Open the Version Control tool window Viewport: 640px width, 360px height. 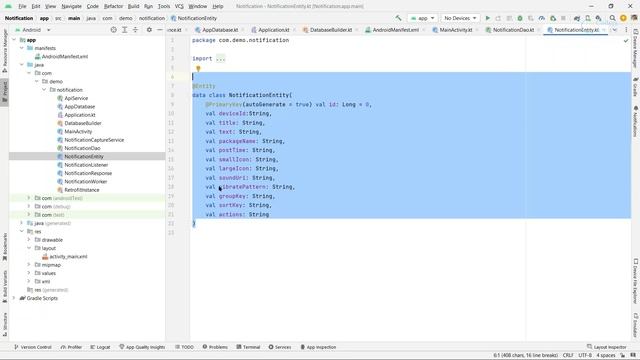pyautogui.click(x=33, y=347)
